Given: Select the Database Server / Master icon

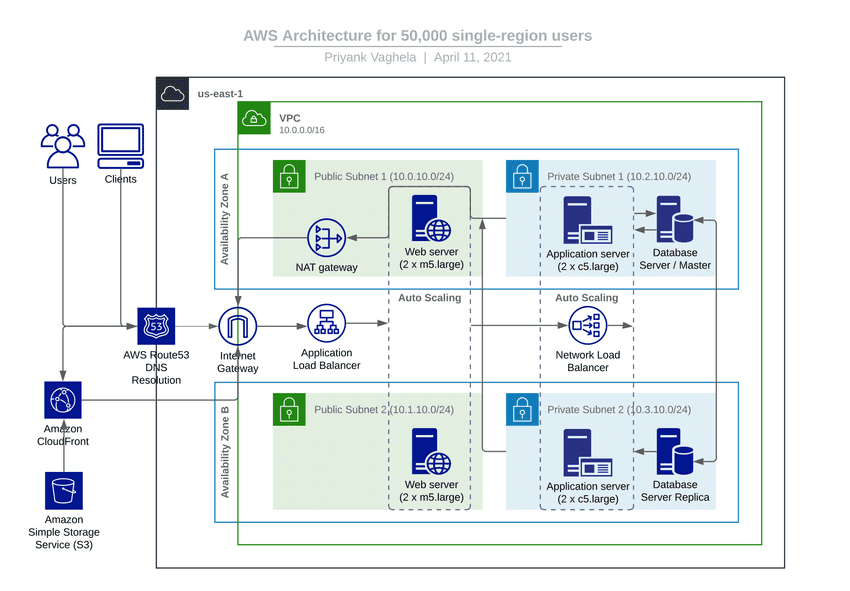Looking at the screenshot, I should (675, 220).
